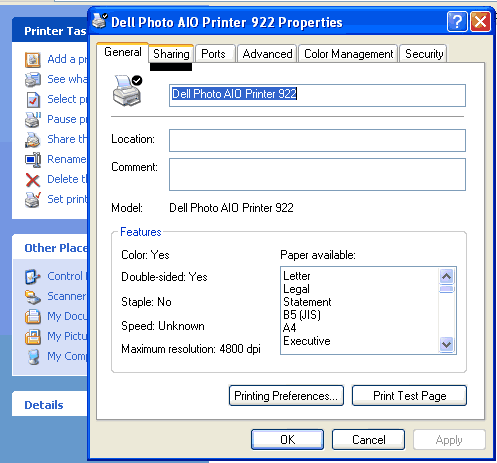
Task: Click the Select printing preferences icon
Action: point(33,100)
